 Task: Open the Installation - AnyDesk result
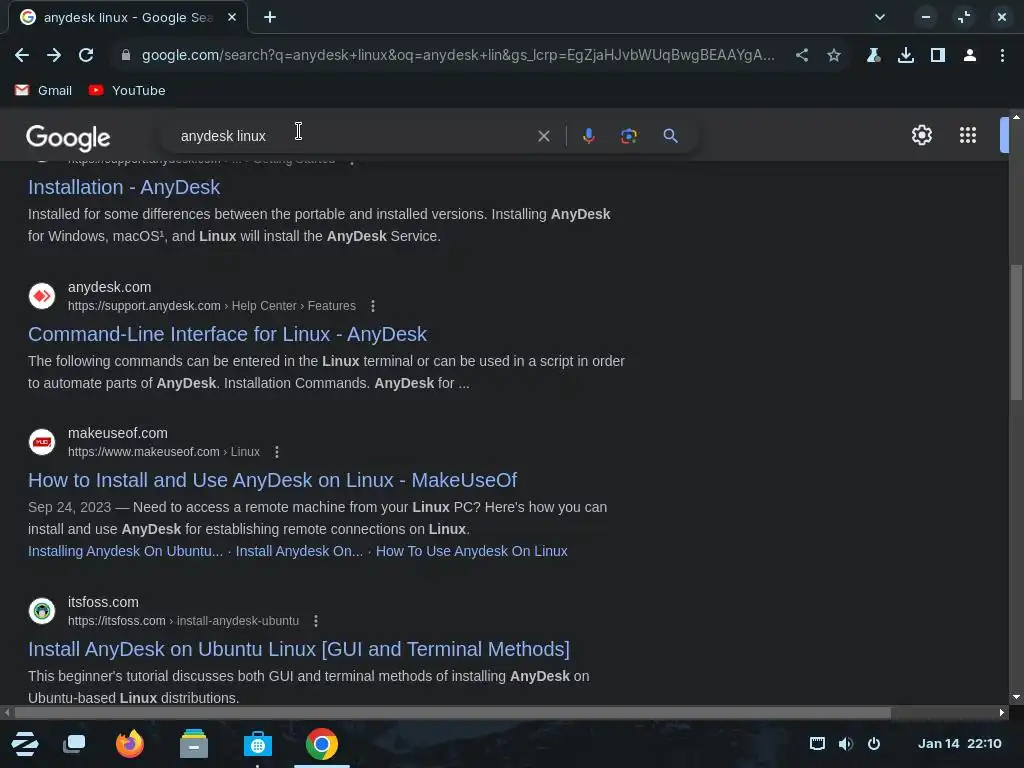(124, 187)
